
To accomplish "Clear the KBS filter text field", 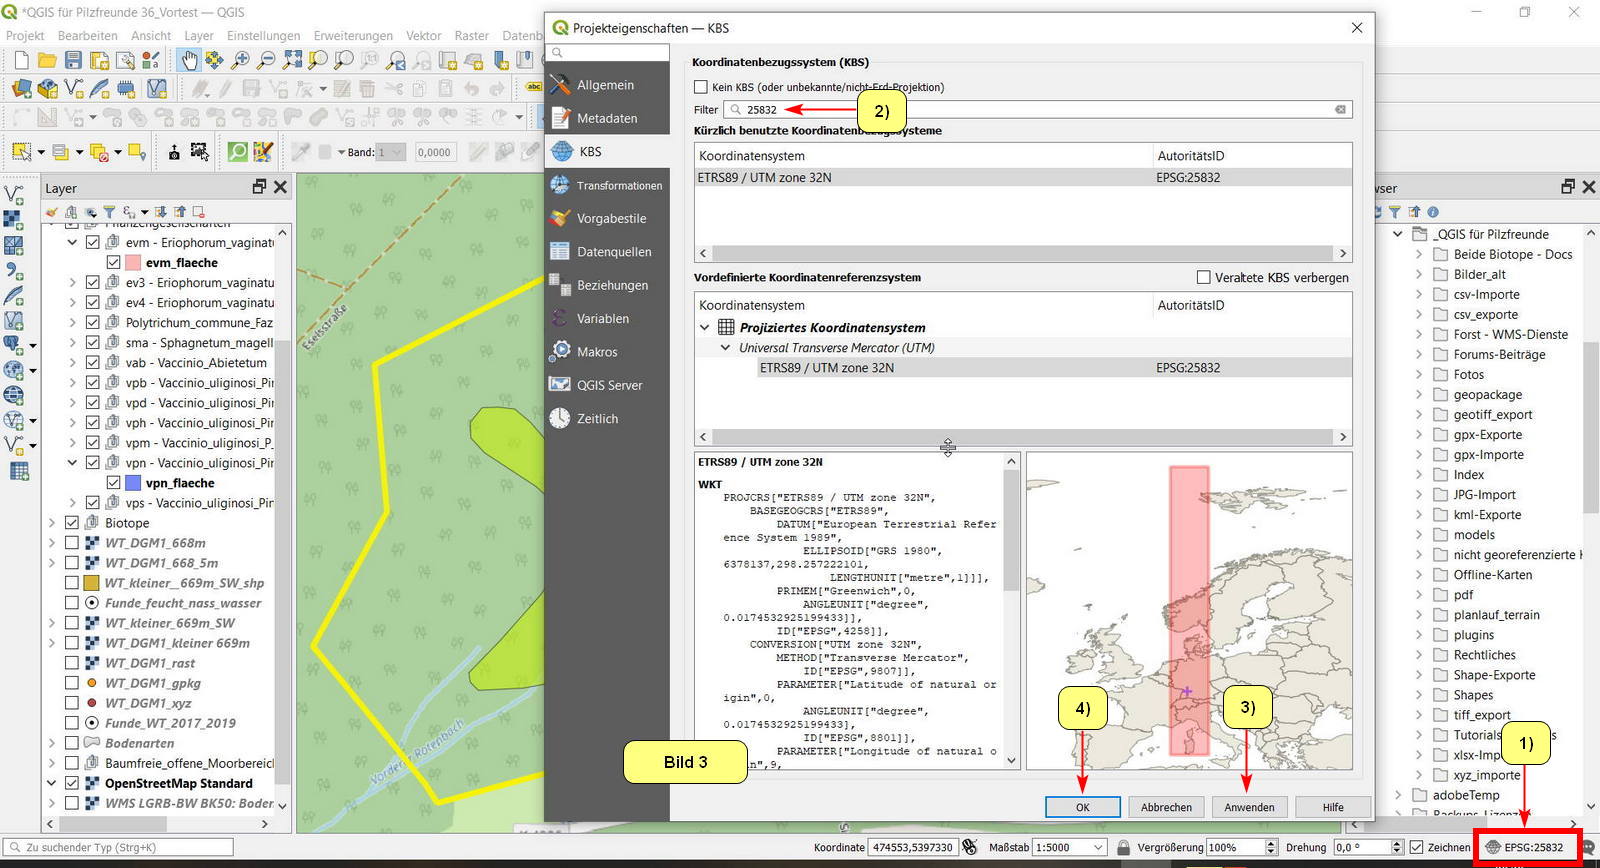I will (x=1340, y=110).
